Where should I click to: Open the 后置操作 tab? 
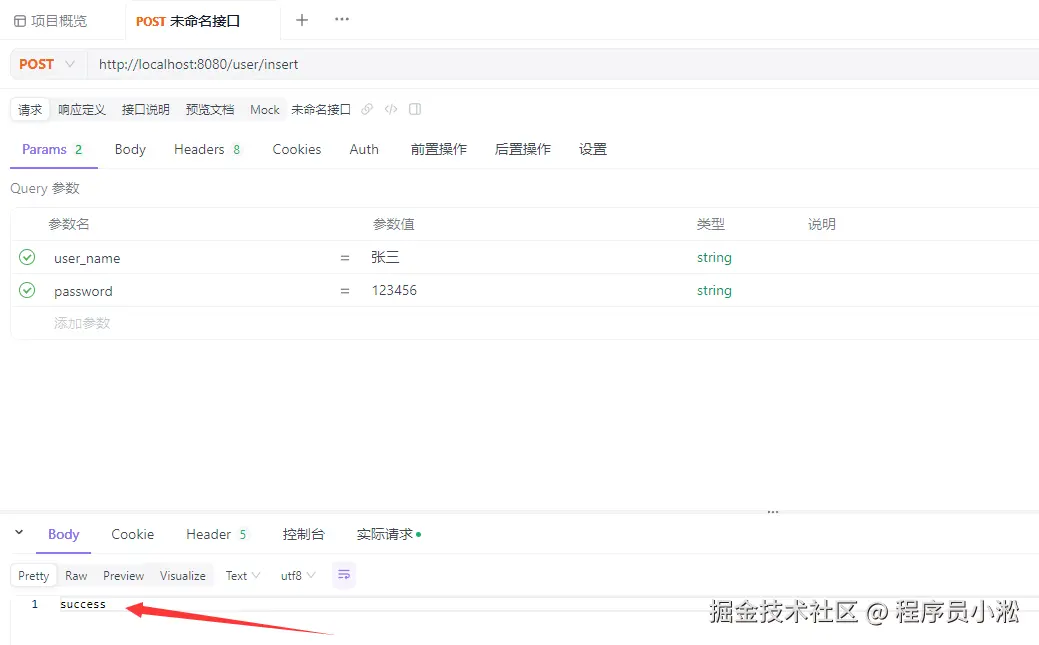[523, 149]
